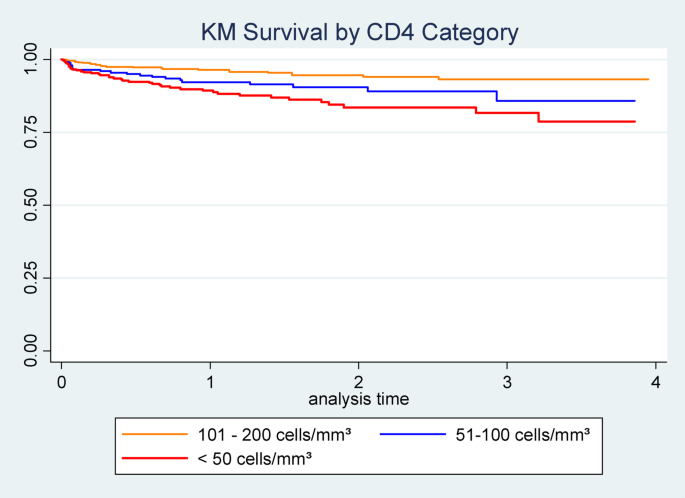Click the 1.00 y-axis tick label
Image resolution: width=685 pixels, height=498 pixels.
point(33,59)
